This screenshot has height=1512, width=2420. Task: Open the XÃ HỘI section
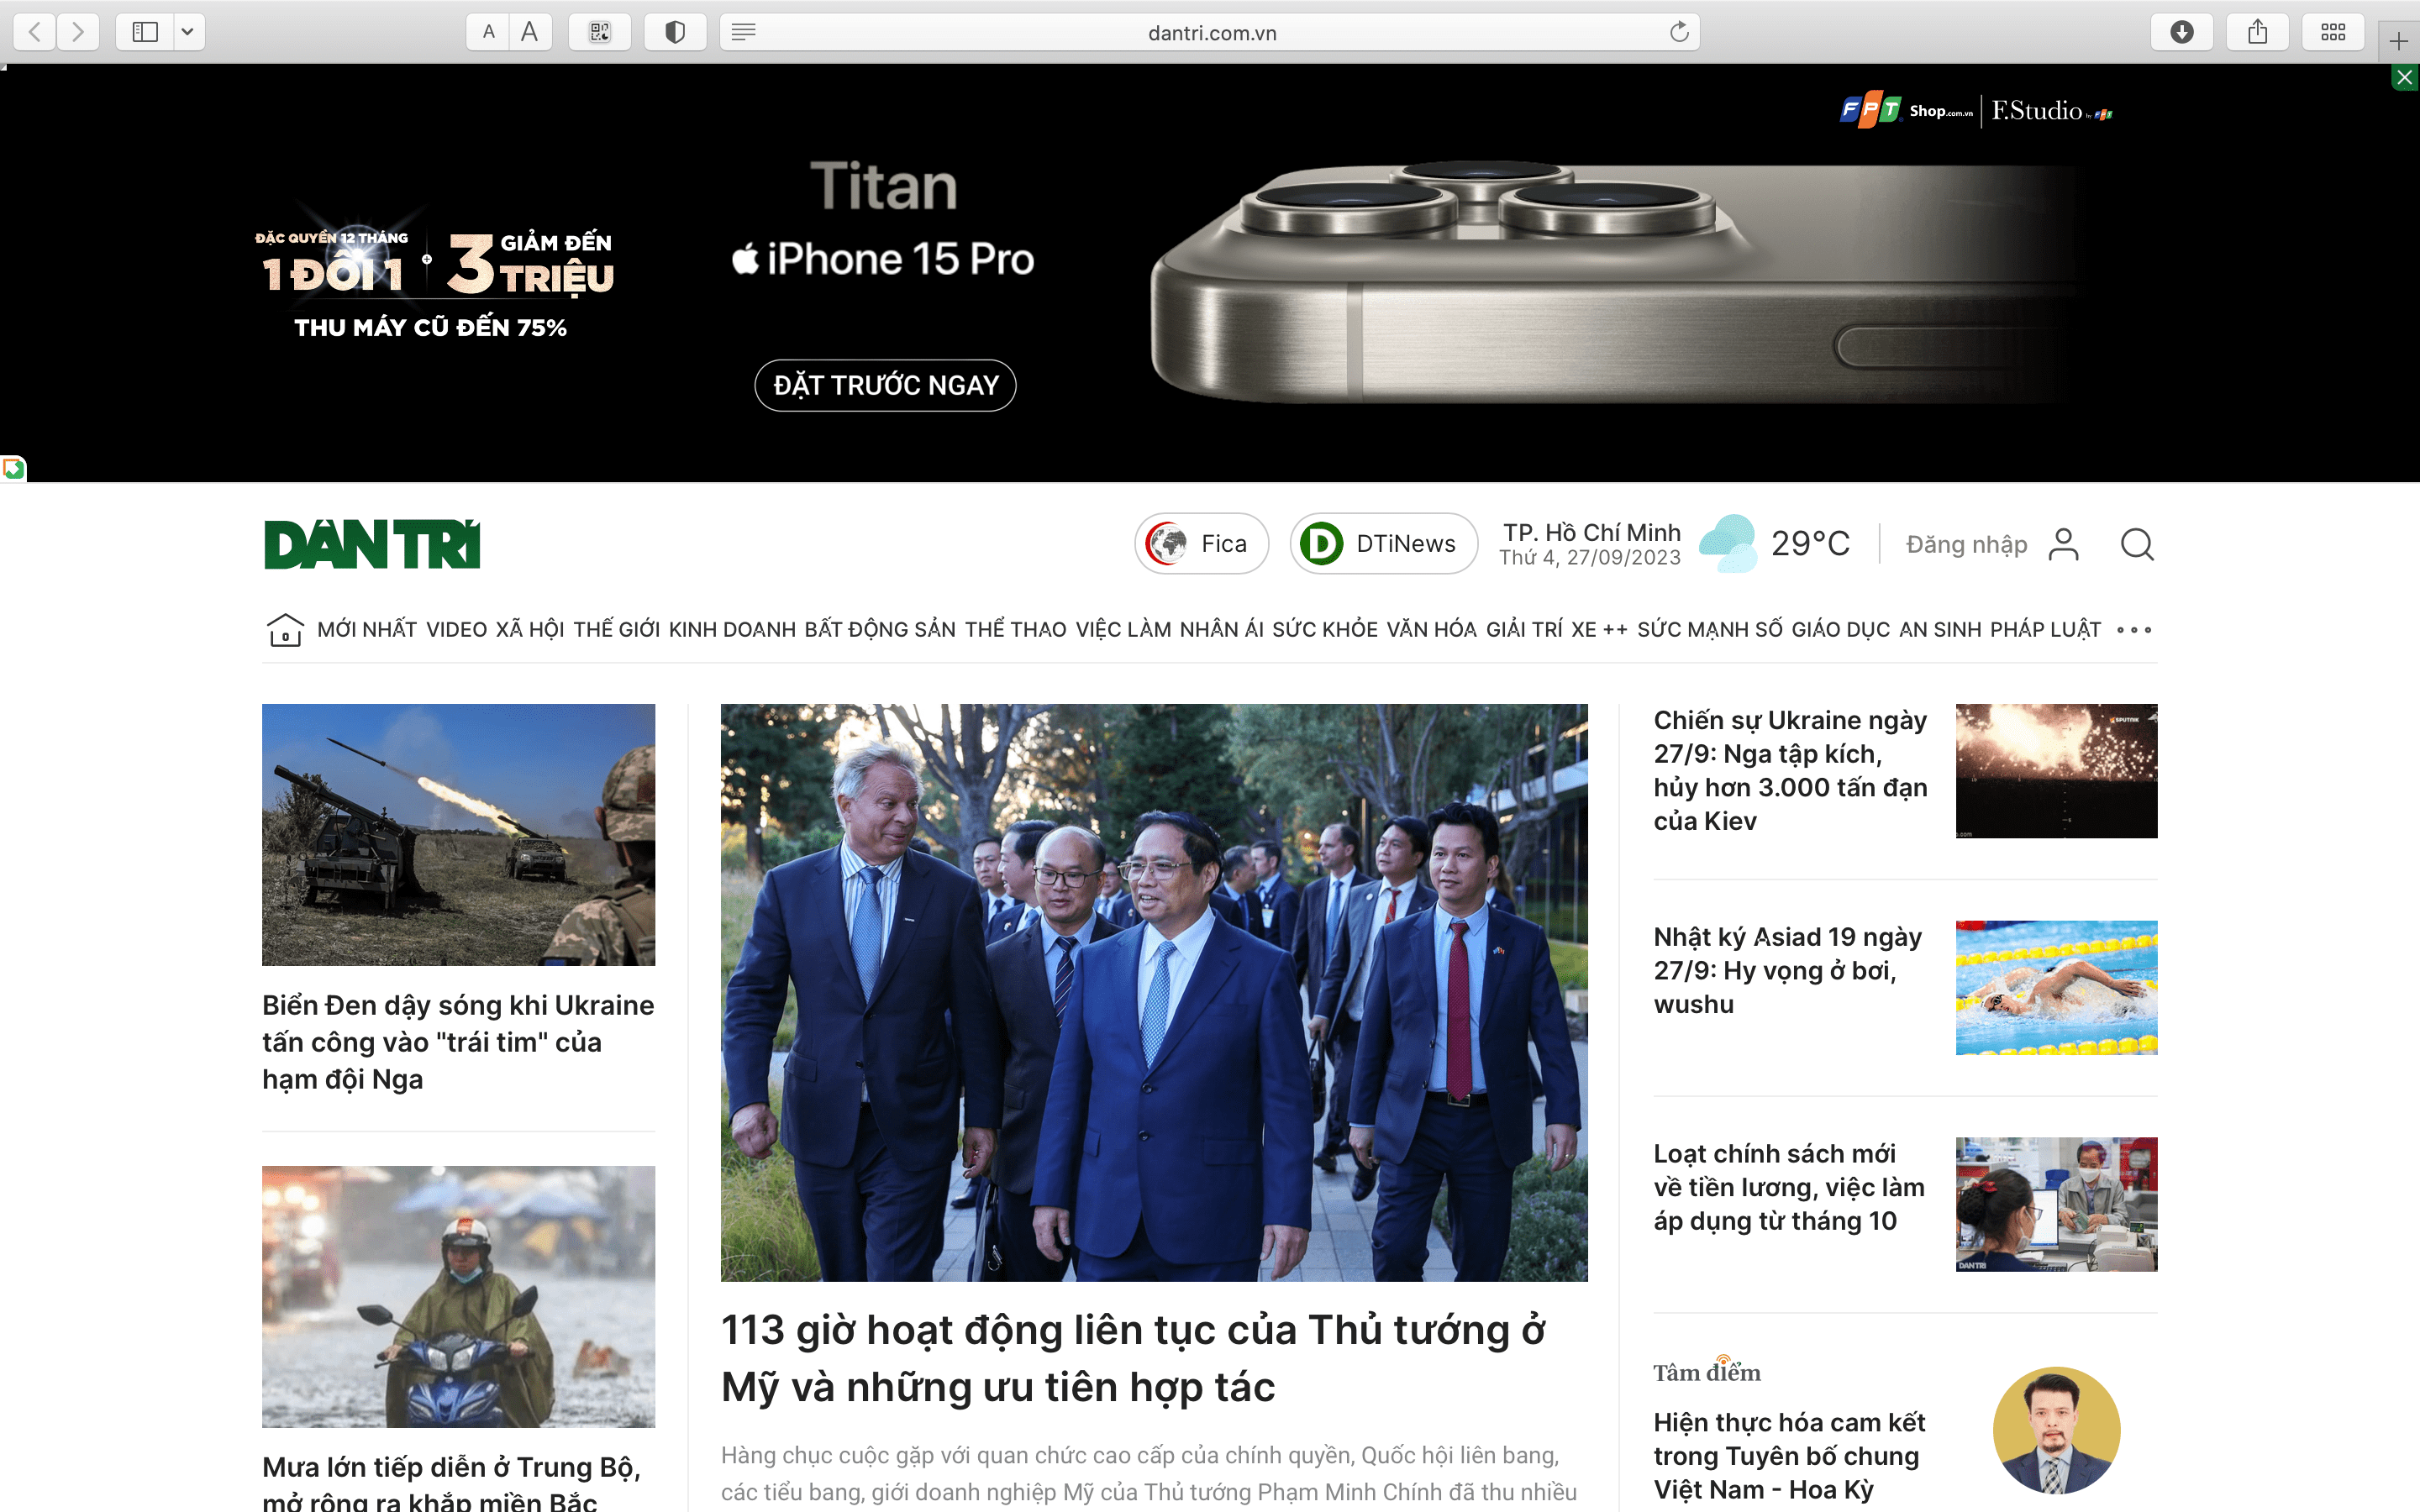[x=530, y=630]
